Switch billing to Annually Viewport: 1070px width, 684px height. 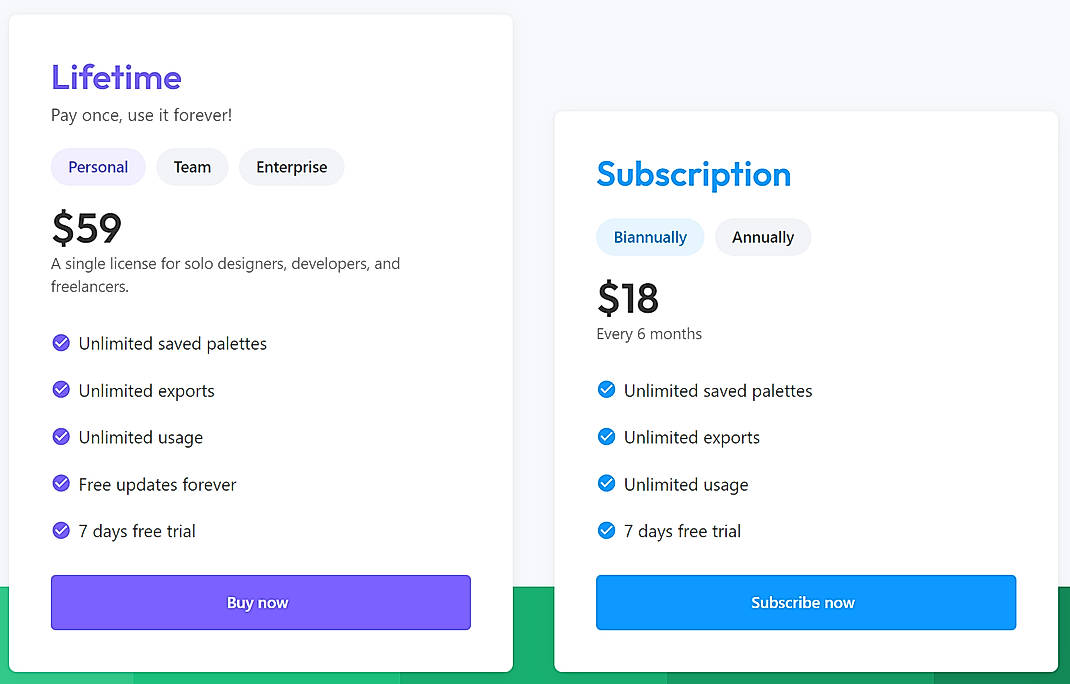763,237
